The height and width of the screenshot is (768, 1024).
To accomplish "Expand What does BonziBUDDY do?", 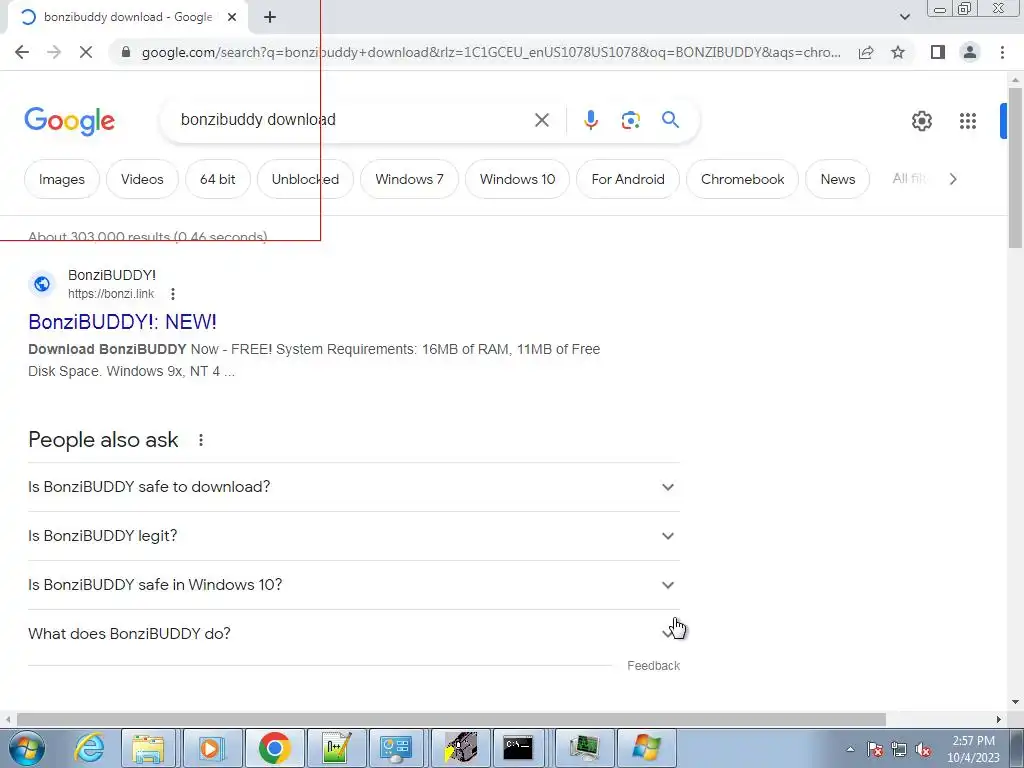I will [x=353, y=634].
